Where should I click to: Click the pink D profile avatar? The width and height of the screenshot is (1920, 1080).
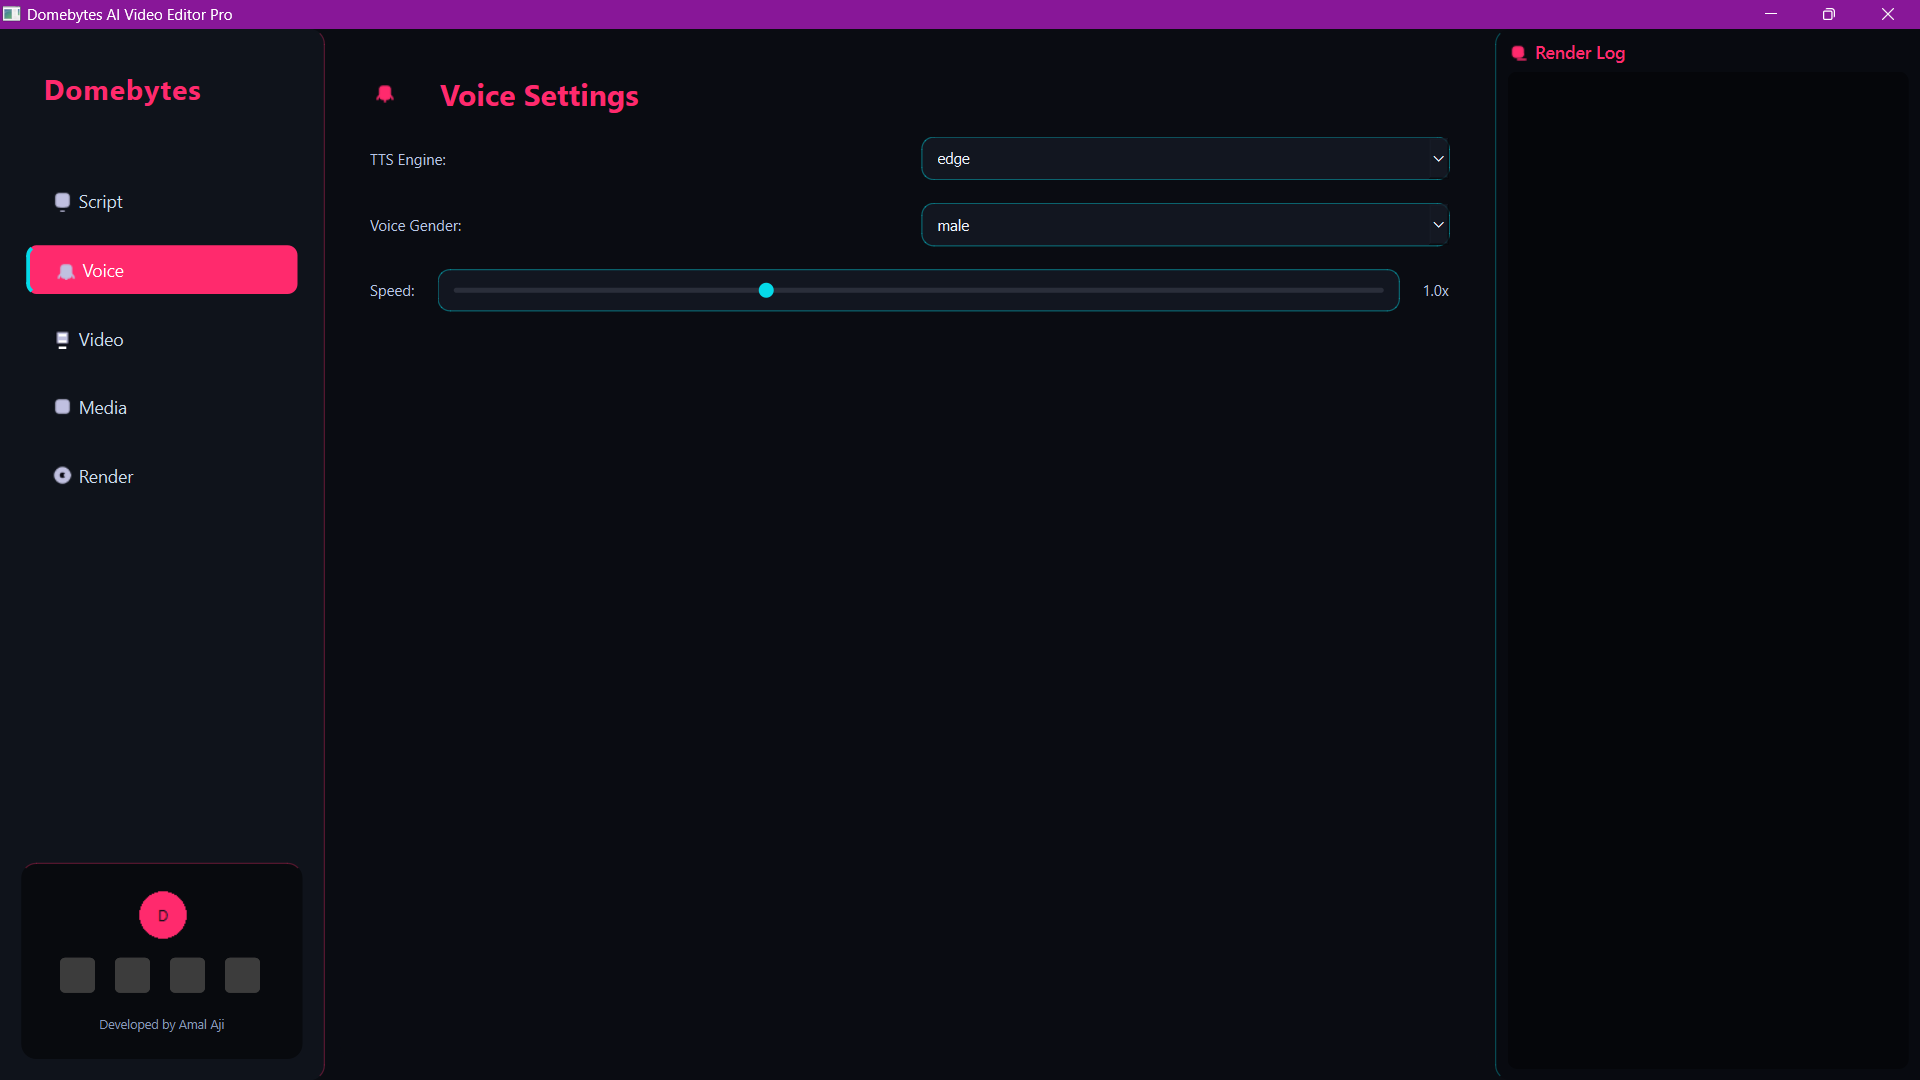click(162, 915)
